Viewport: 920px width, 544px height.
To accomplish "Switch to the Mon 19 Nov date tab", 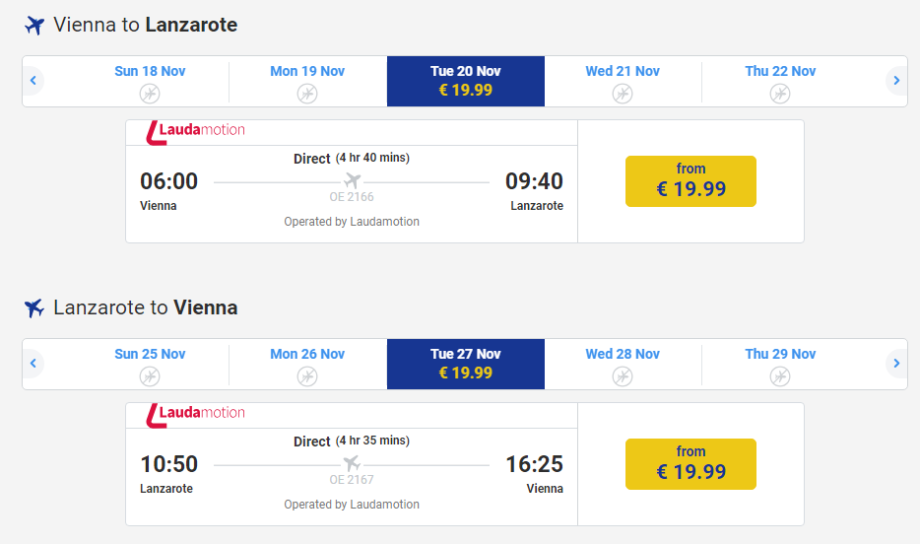I will click(x=307, y=81).
